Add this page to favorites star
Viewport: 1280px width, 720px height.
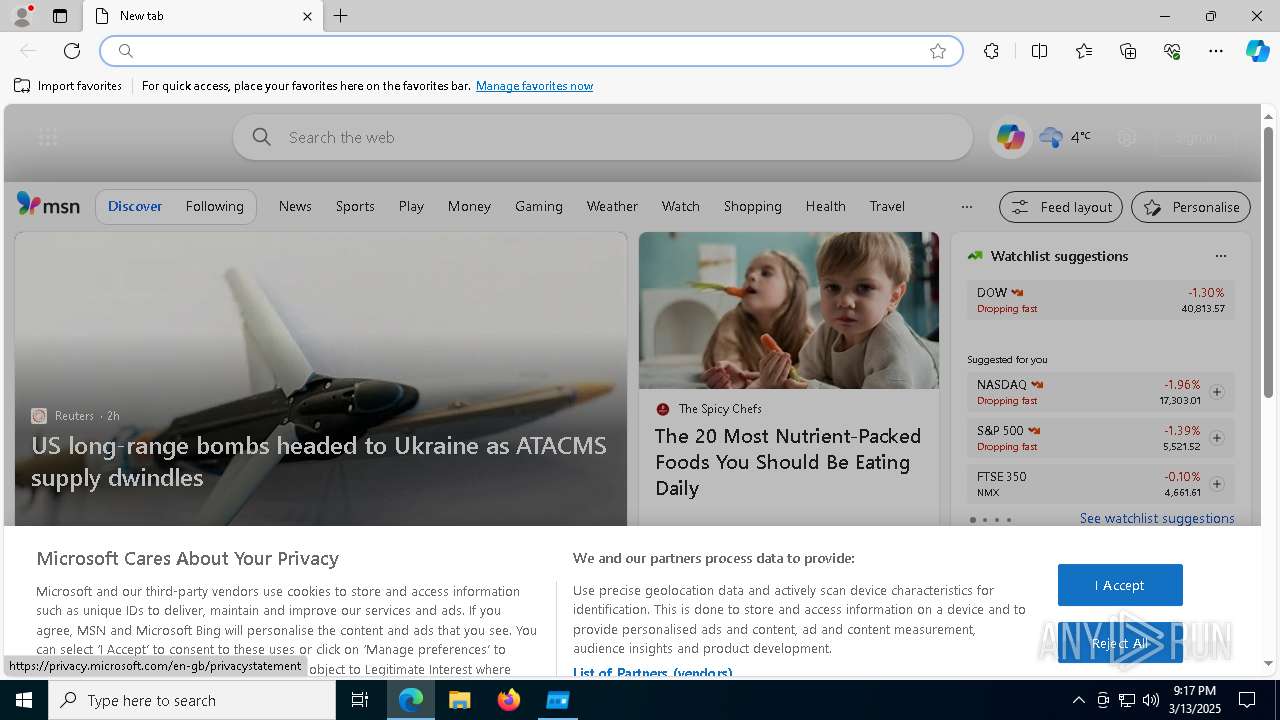point(938,51)
